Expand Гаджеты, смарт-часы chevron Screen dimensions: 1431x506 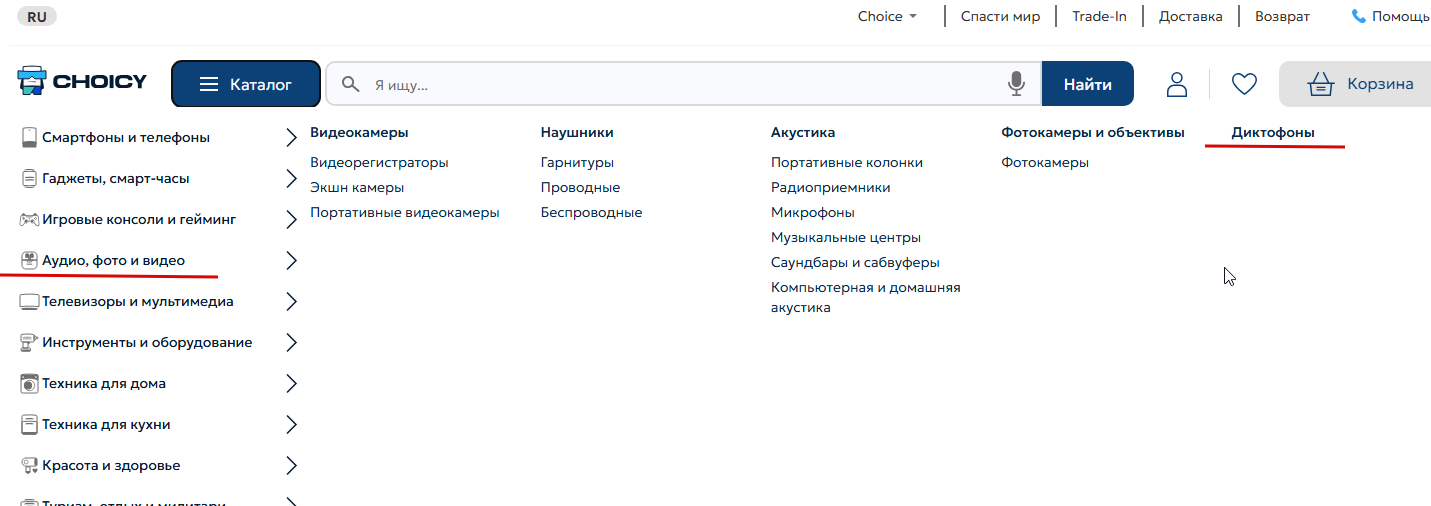pos(291,179)
